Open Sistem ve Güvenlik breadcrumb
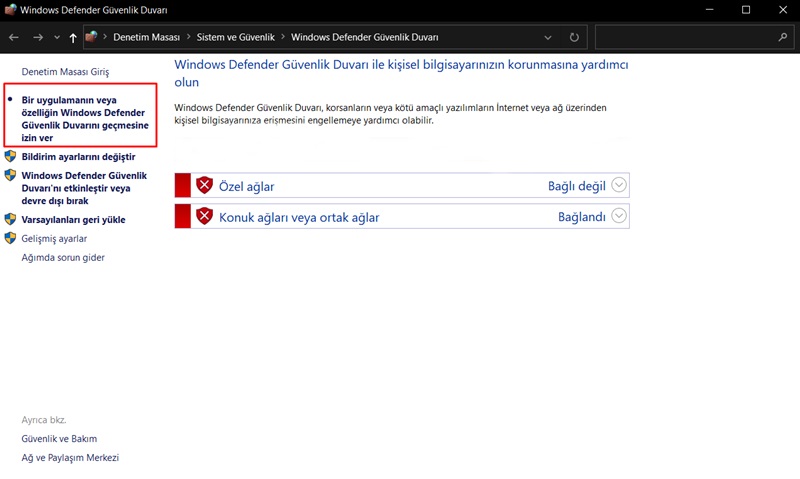800x479 pixels. coord(236,37)
